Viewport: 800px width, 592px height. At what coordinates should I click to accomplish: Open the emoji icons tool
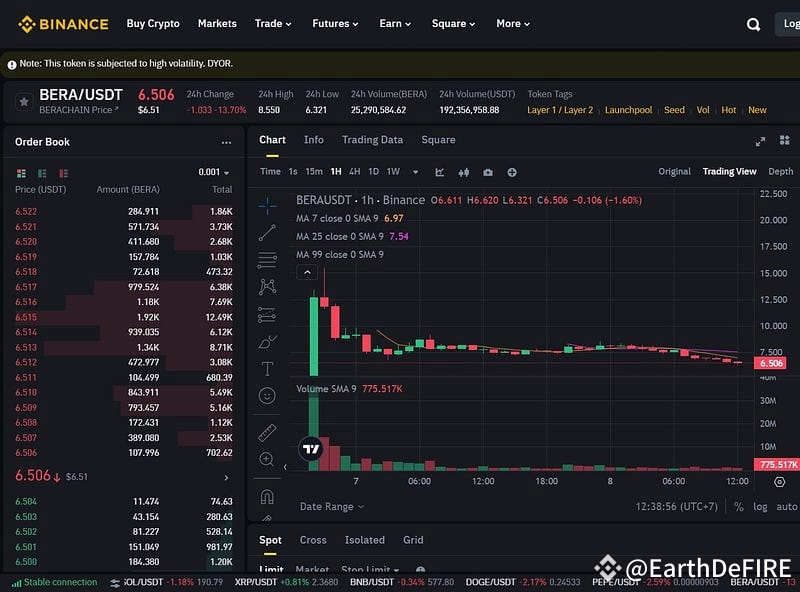point(267,396)
